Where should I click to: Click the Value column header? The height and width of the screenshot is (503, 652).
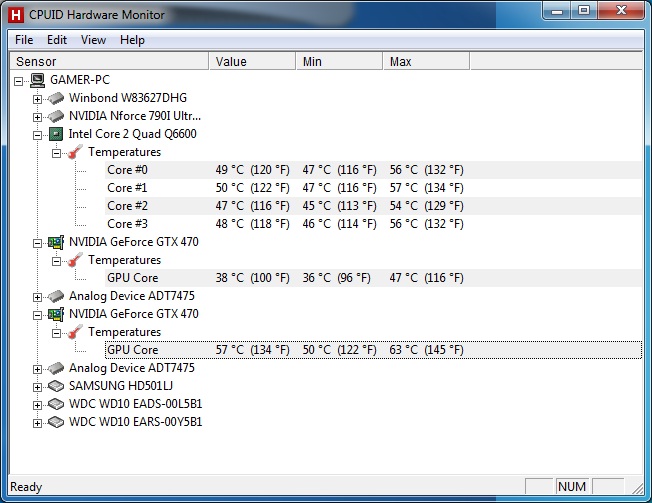point(252,62)
